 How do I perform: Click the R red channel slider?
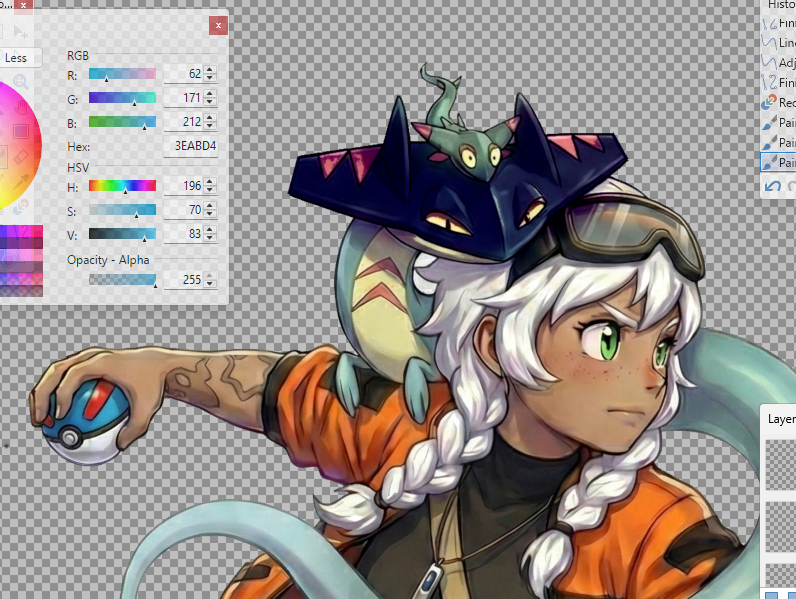122,74
